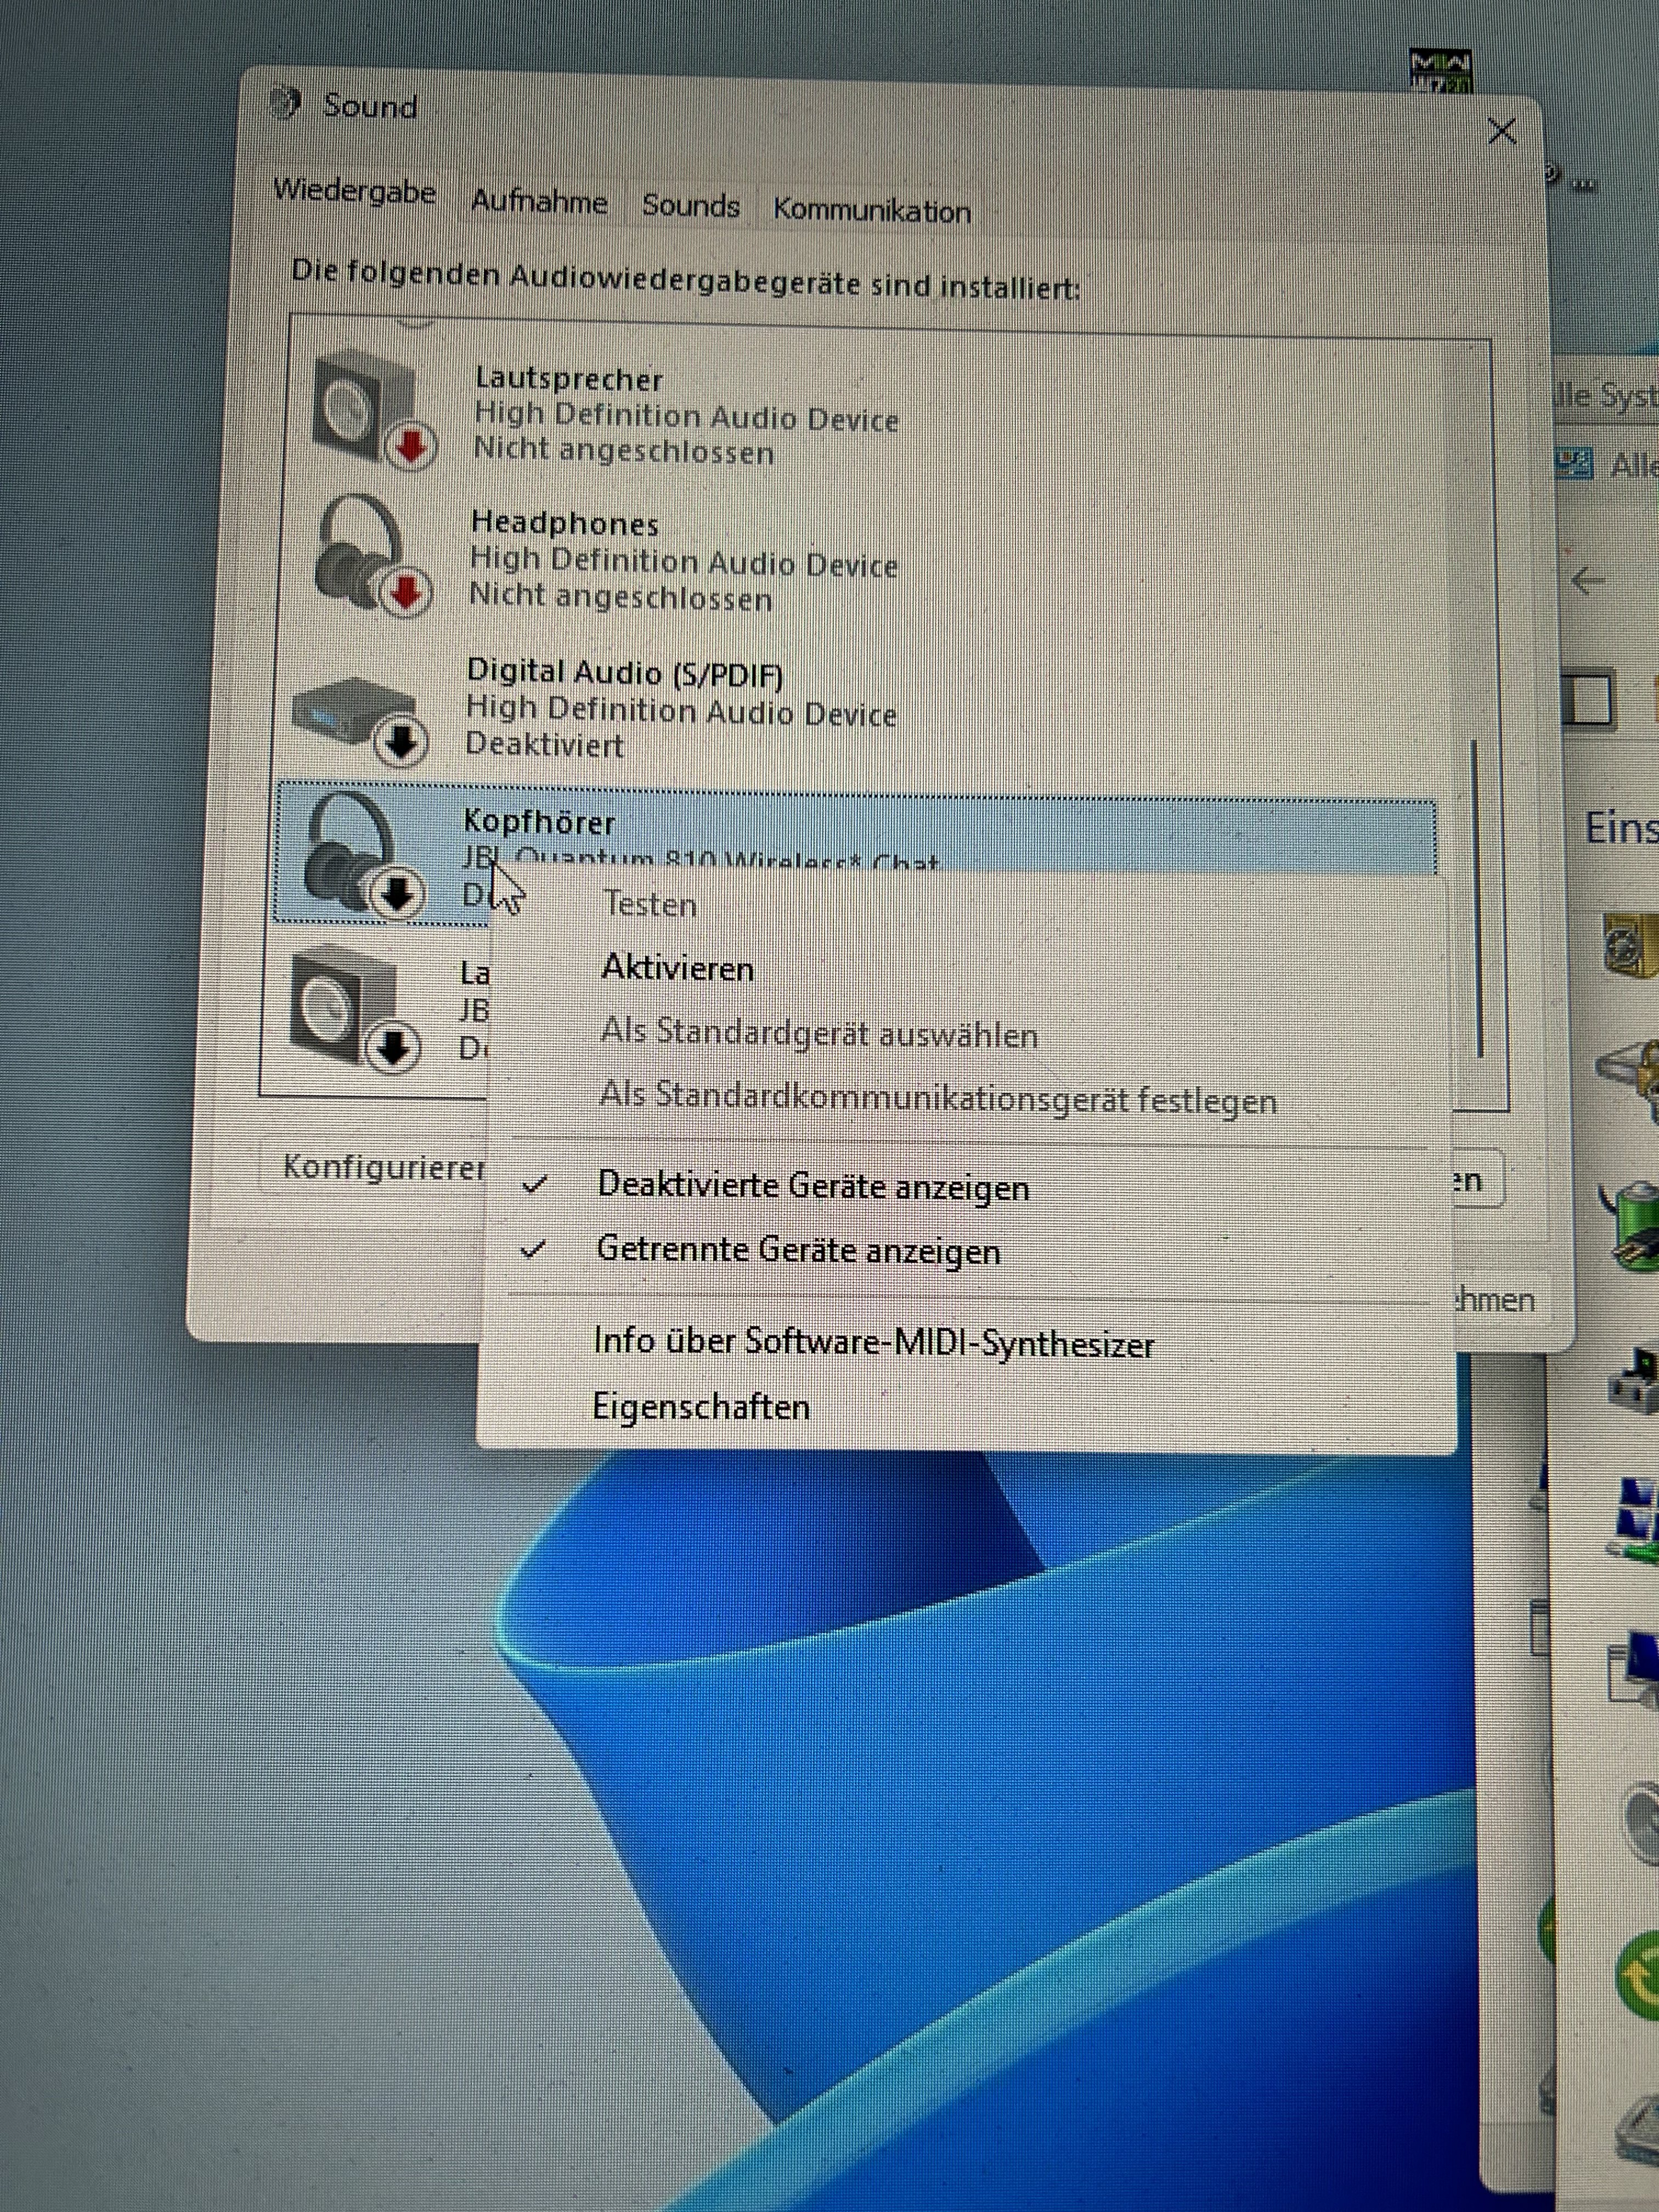Click the MW game icon on desktop
The image size is (1659, 2212).
tap(1440, 72)
